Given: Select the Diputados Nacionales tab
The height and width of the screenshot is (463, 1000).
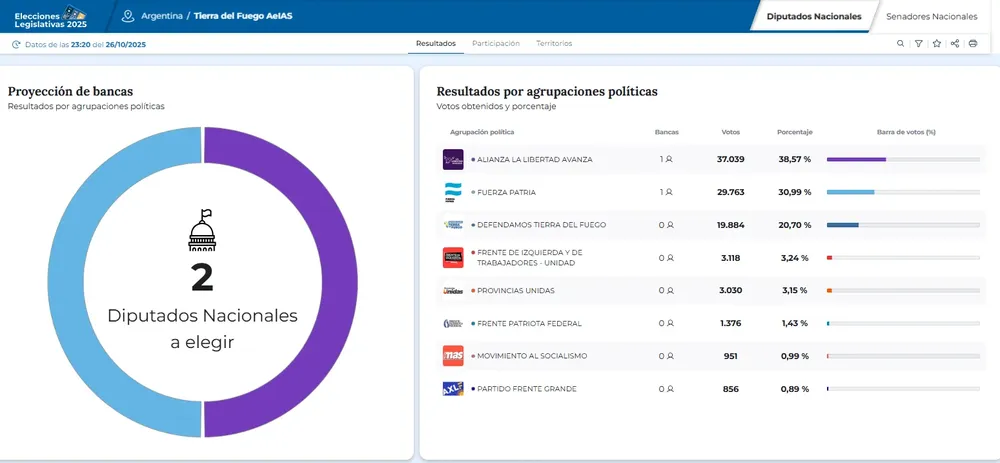Looking at the screenshot, I should (x=813, y=17).
